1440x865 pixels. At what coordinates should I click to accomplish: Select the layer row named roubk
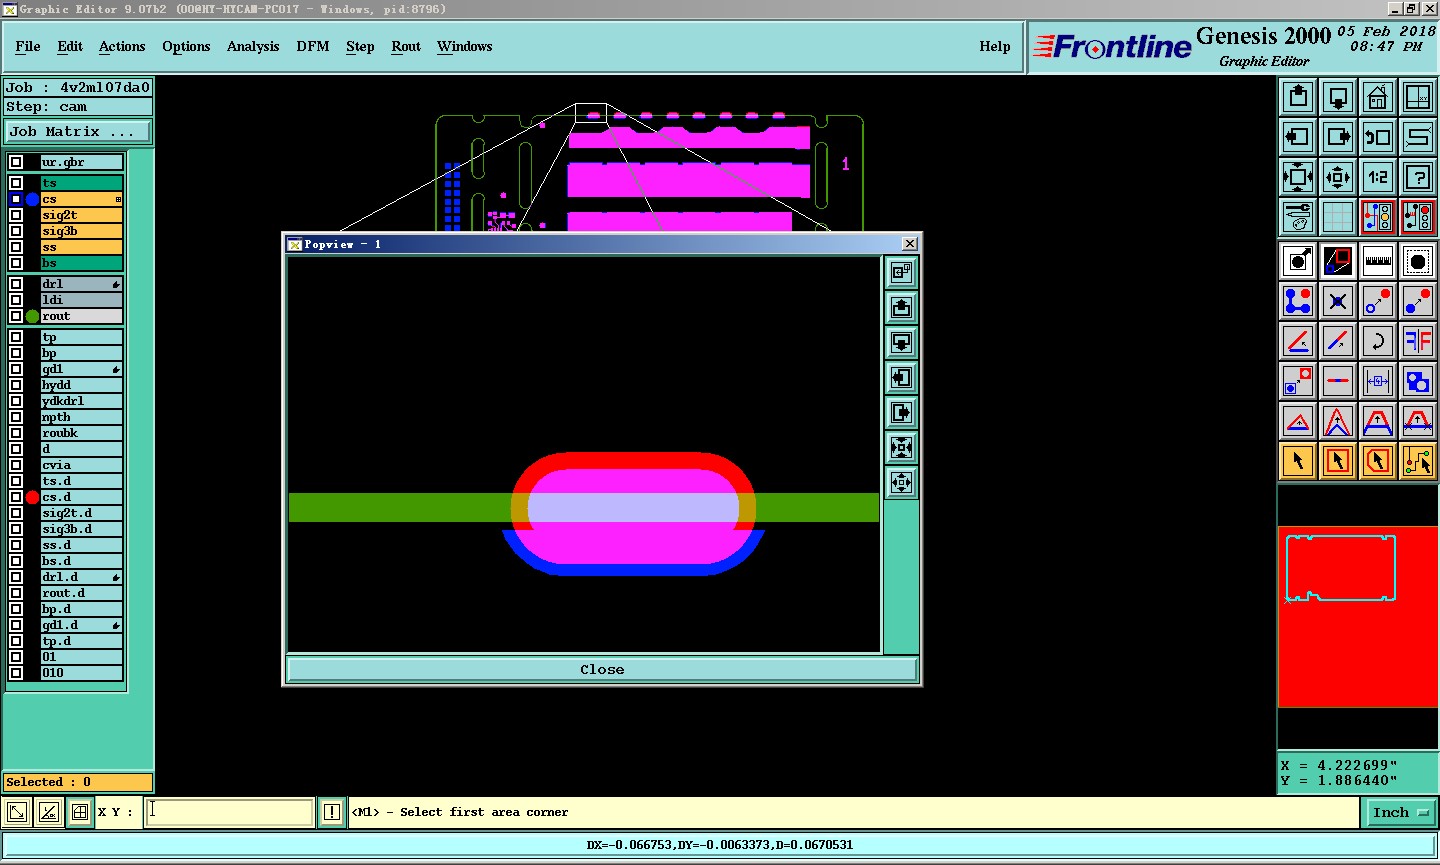click(x=81, y=433)
